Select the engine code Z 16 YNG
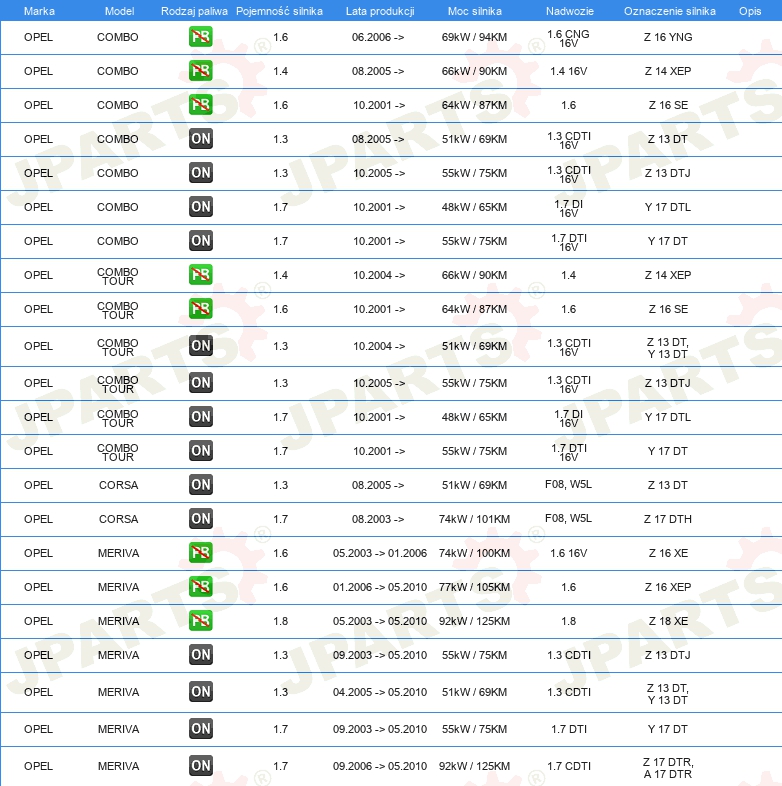Viewport: 782px width, 786px height. coord(668,37)
